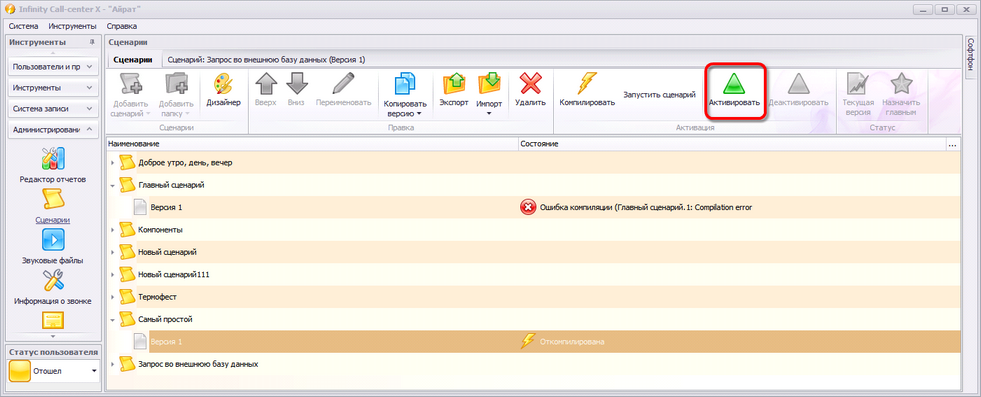Click the Export (Экспорт) folder icon
This screenshot has width=981, height=397.
tap(454, 84)
